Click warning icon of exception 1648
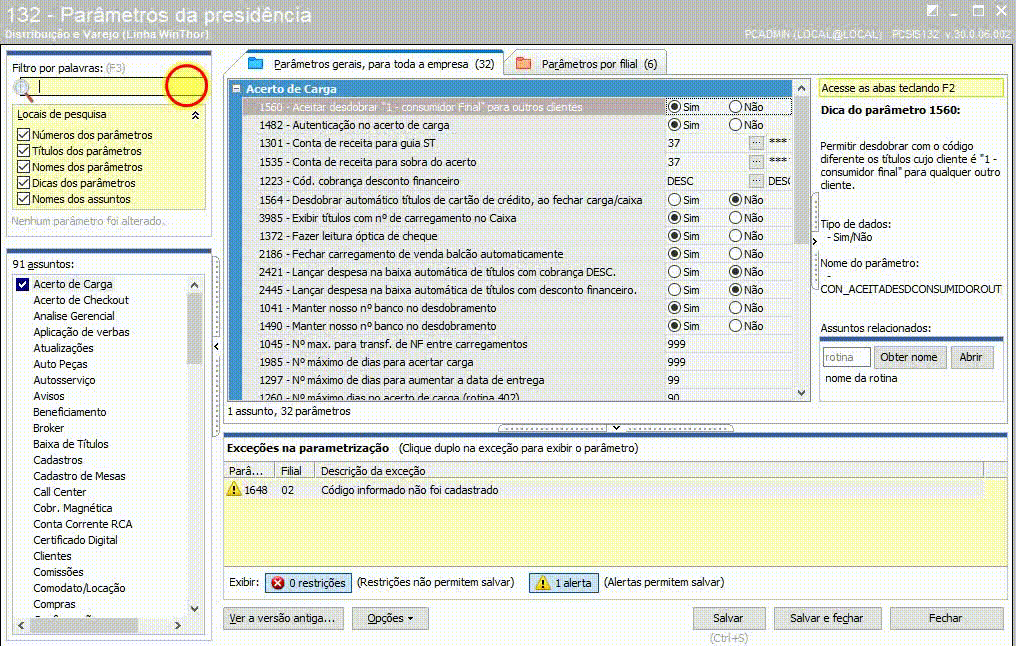Image resolution: width=1016 pixels, height=646 pixels. 233,489
